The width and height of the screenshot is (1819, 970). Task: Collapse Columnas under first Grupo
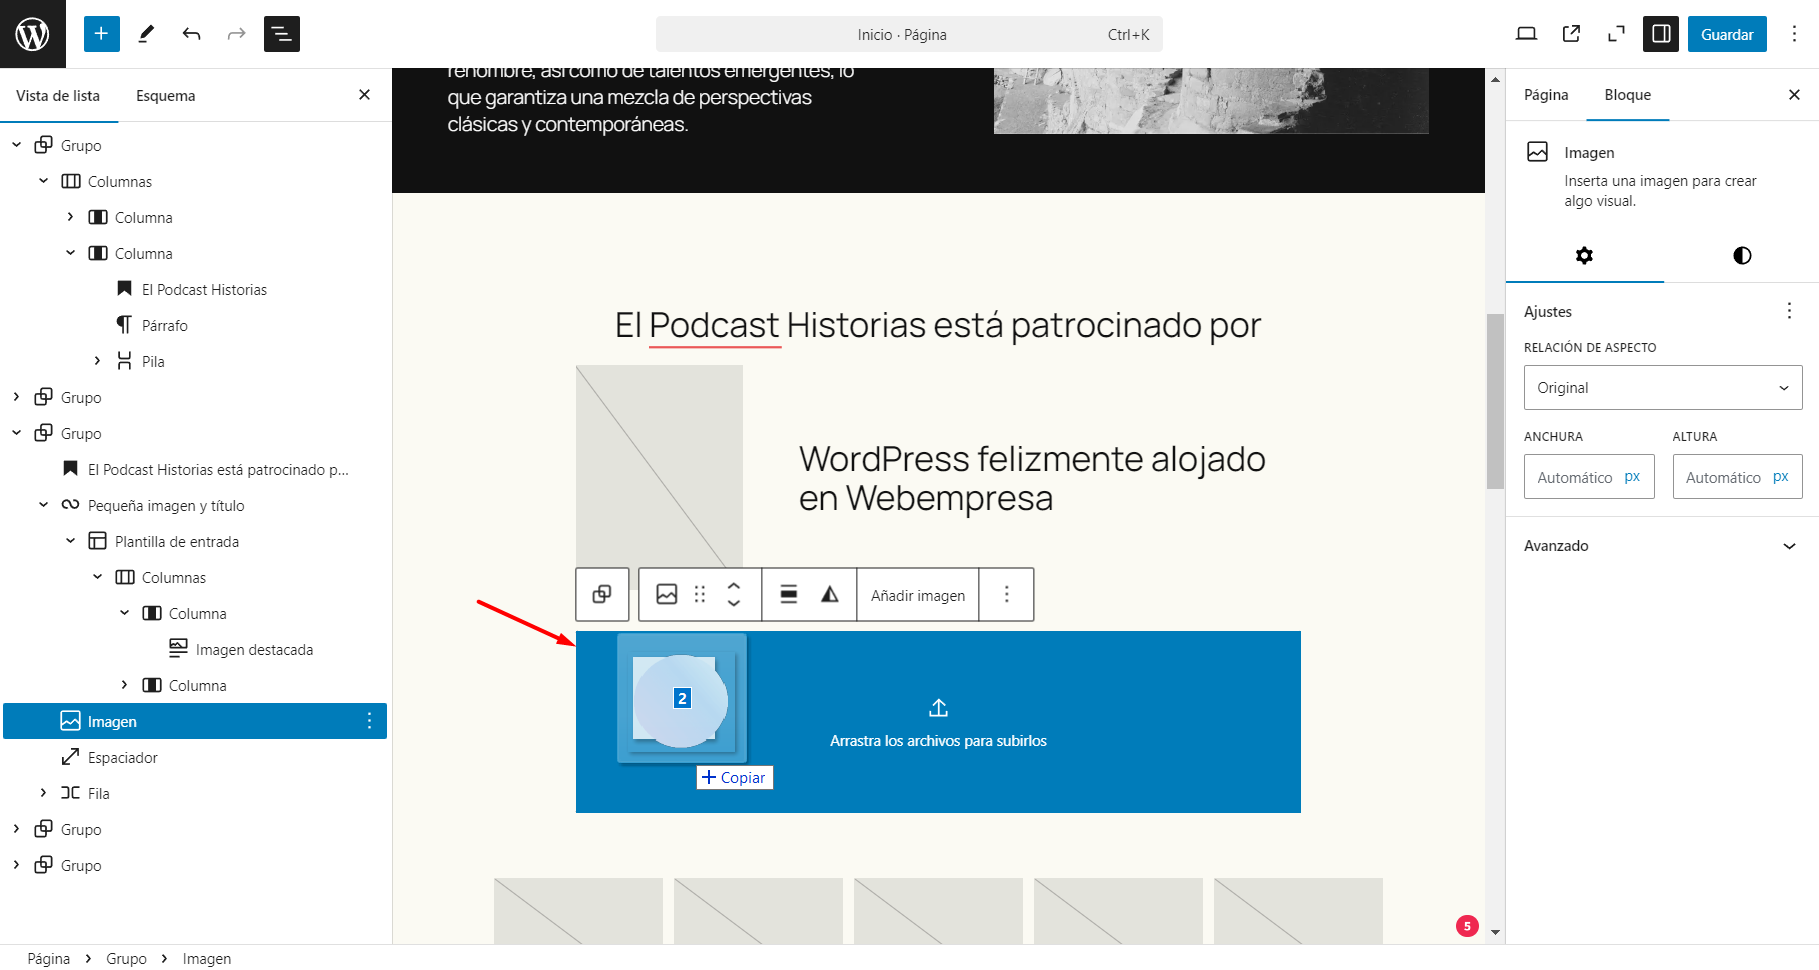click(43, 181)
